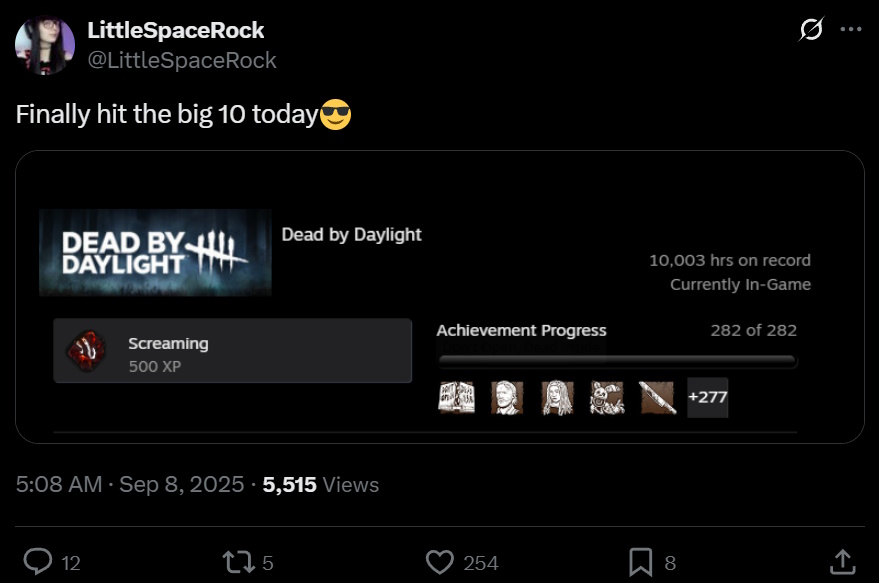Open the 5:08 AM Sep 8, 2025 timestamp
This screenshot has height=583, width=879.
[x=130, y=485]
